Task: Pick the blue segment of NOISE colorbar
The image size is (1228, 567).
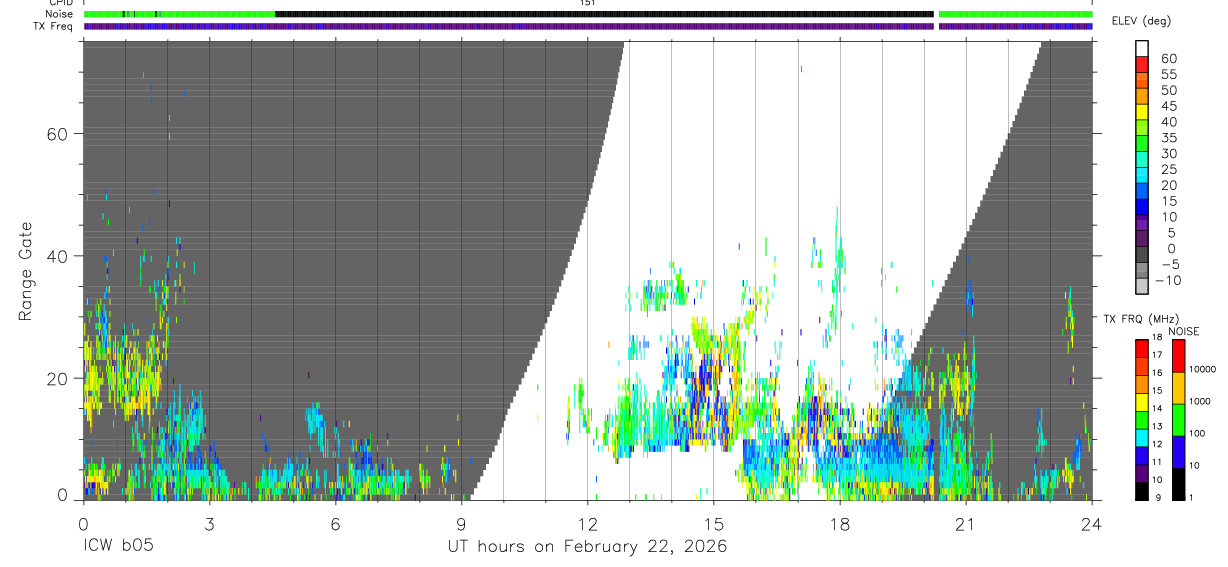Action: click(x=1179, y=452)
